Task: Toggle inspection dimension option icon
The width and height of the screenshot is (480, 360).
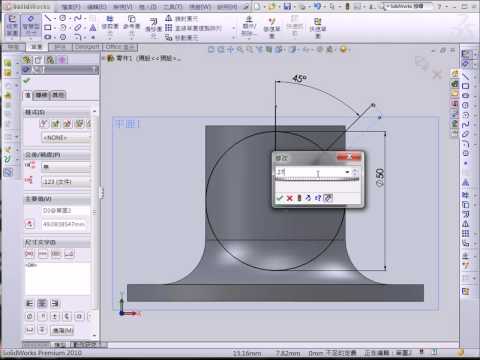Action: (56, 254)
